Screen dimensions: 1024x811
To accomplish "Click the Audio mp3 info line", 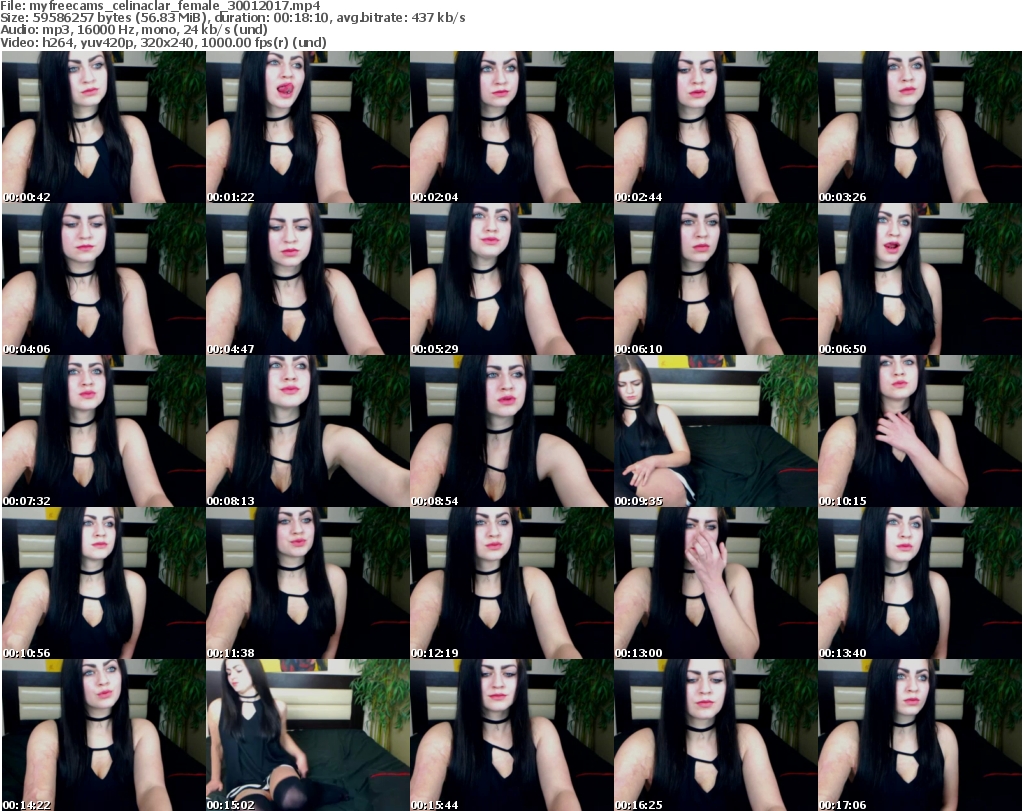I will [x=134, y=30].
